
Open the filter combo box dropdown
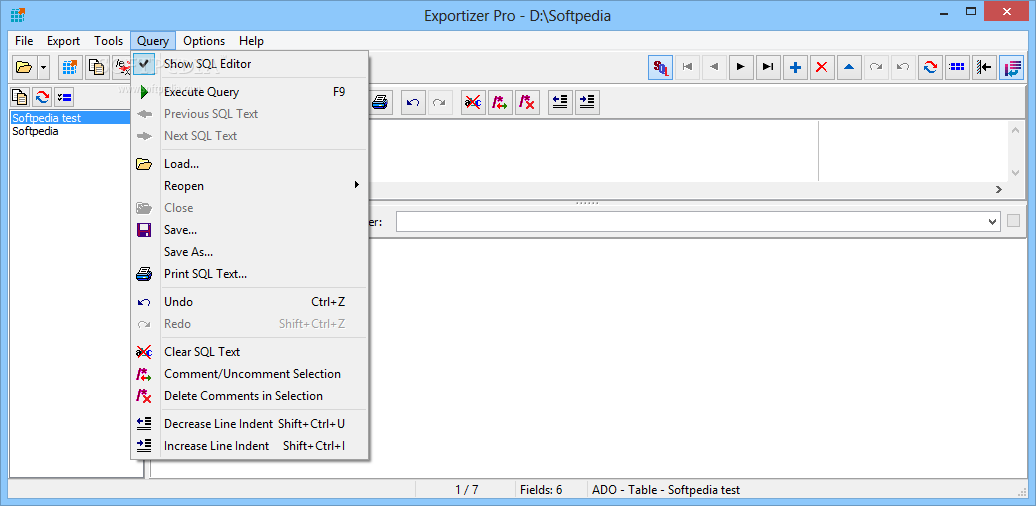992,222
